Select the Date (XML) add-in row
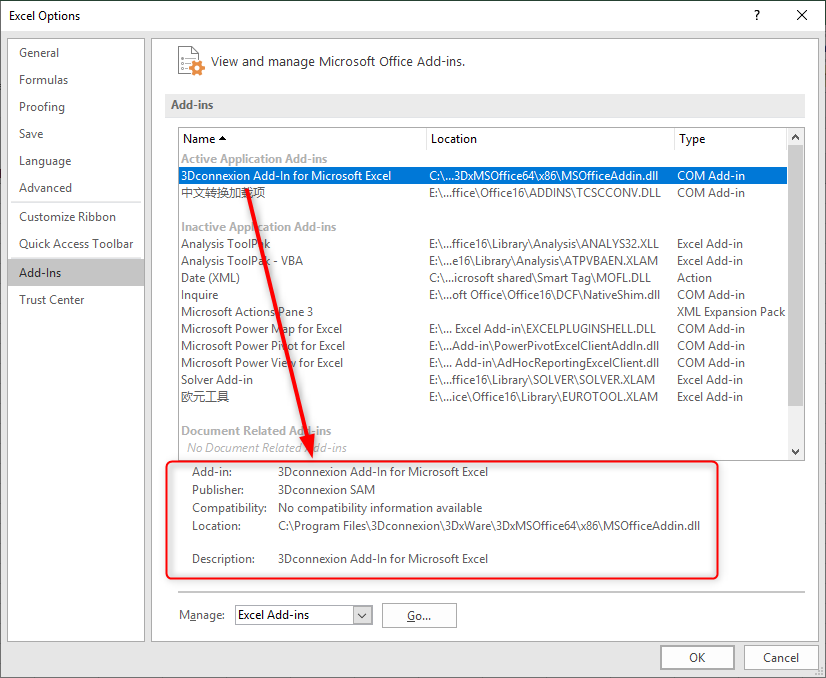The image size is (826, 678). coord(483,278)
